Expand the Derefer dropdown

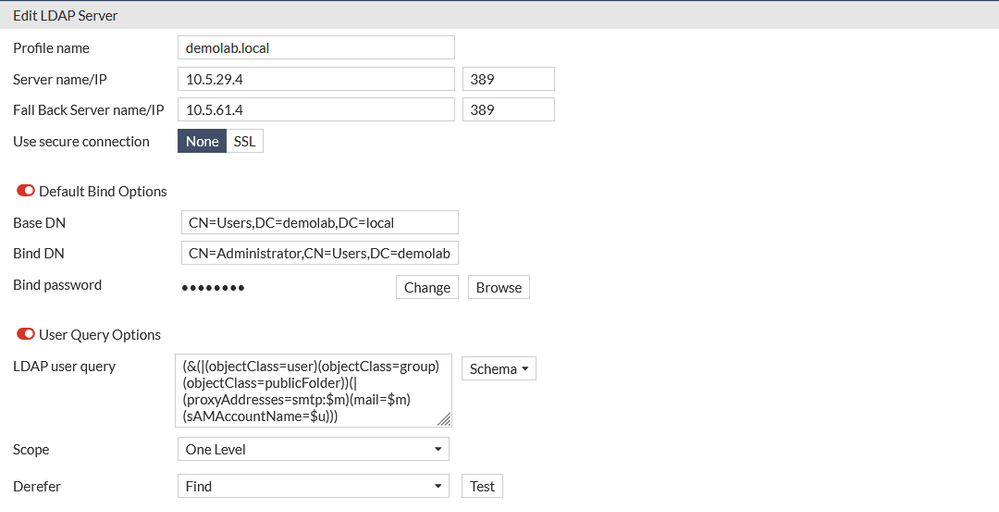[313, 486]
